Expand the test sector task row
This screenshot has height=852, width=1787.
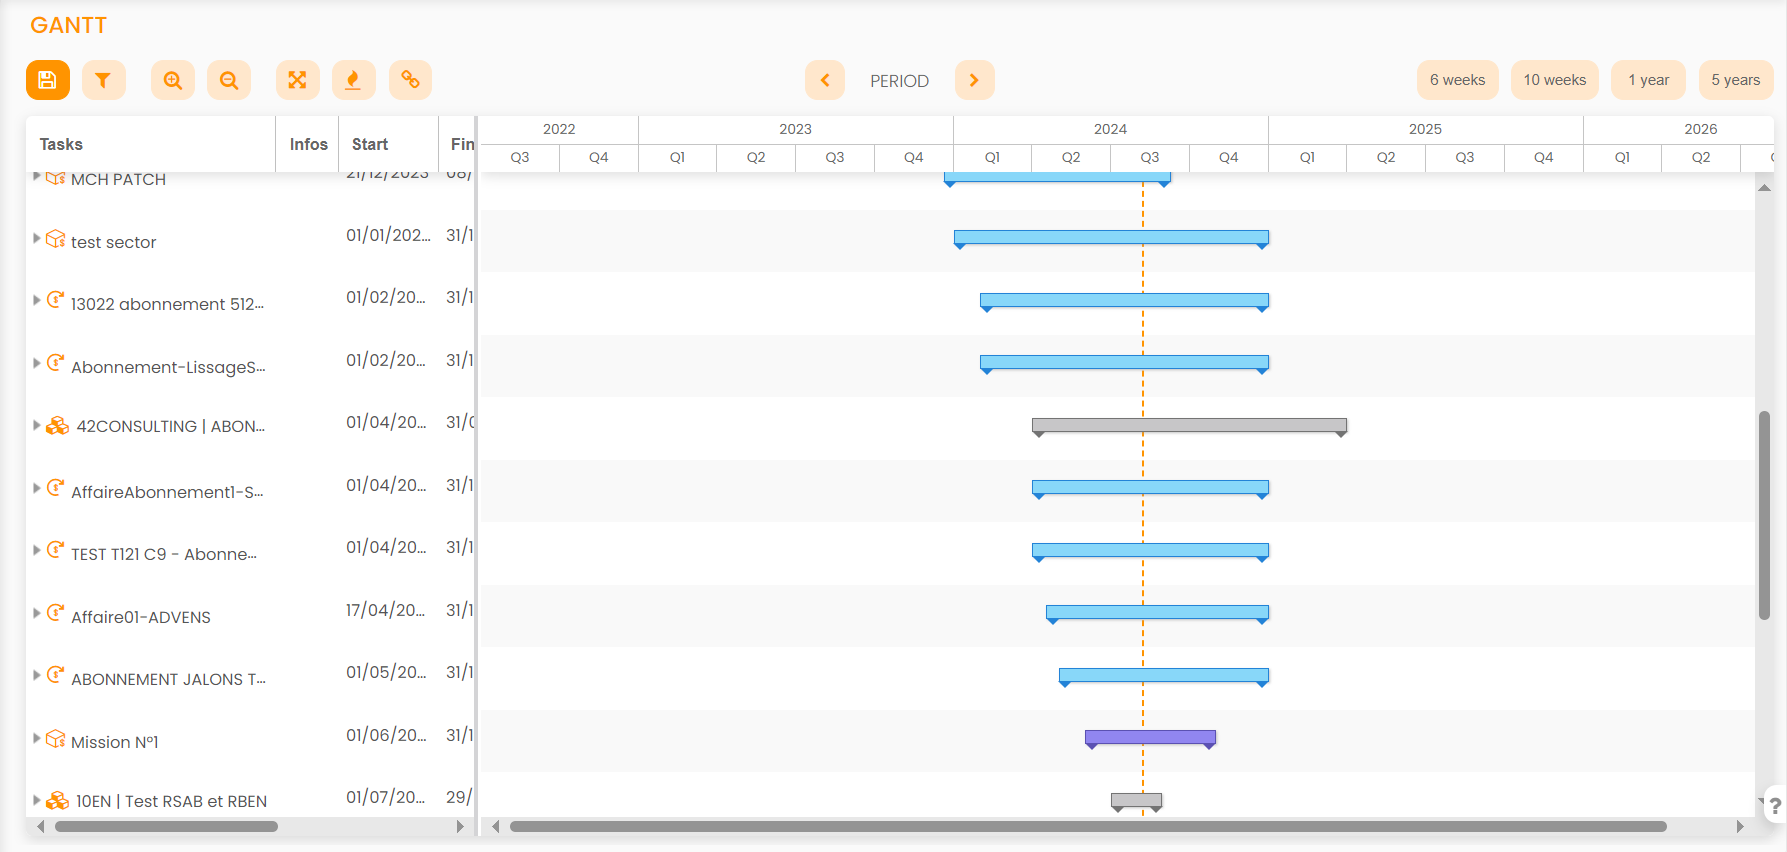(x=37, y=239)
